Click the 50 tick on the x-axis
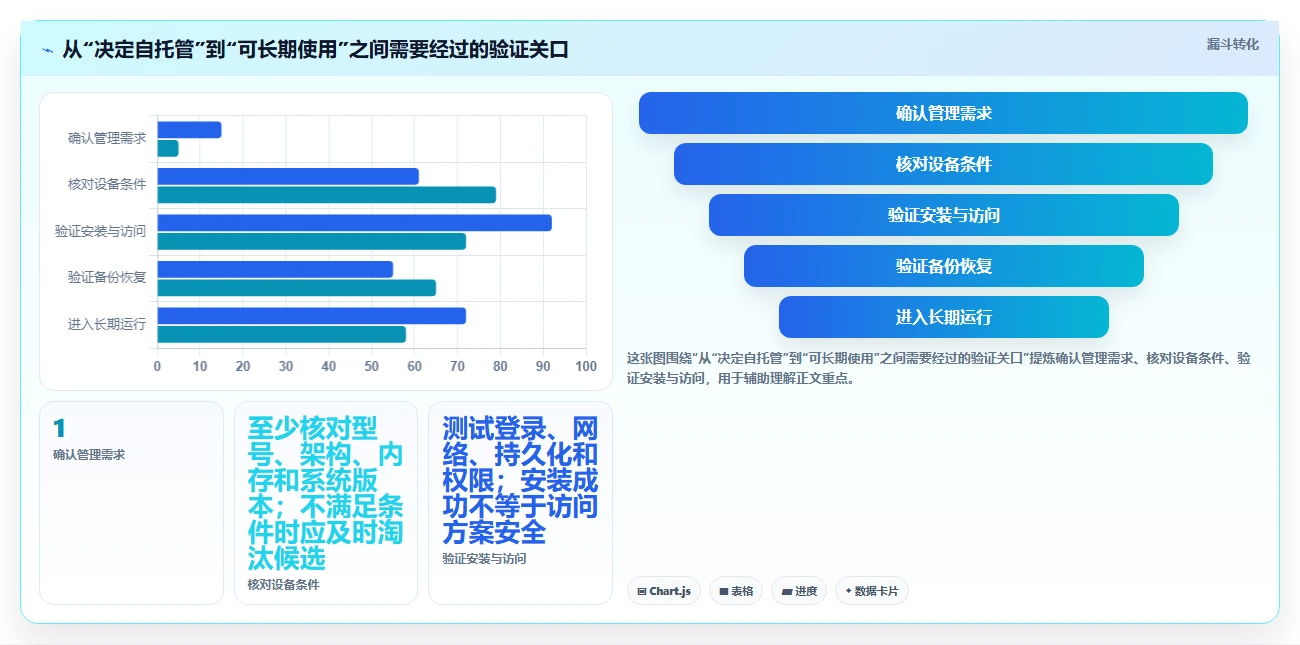1300x645 pixels. point(372,366)
